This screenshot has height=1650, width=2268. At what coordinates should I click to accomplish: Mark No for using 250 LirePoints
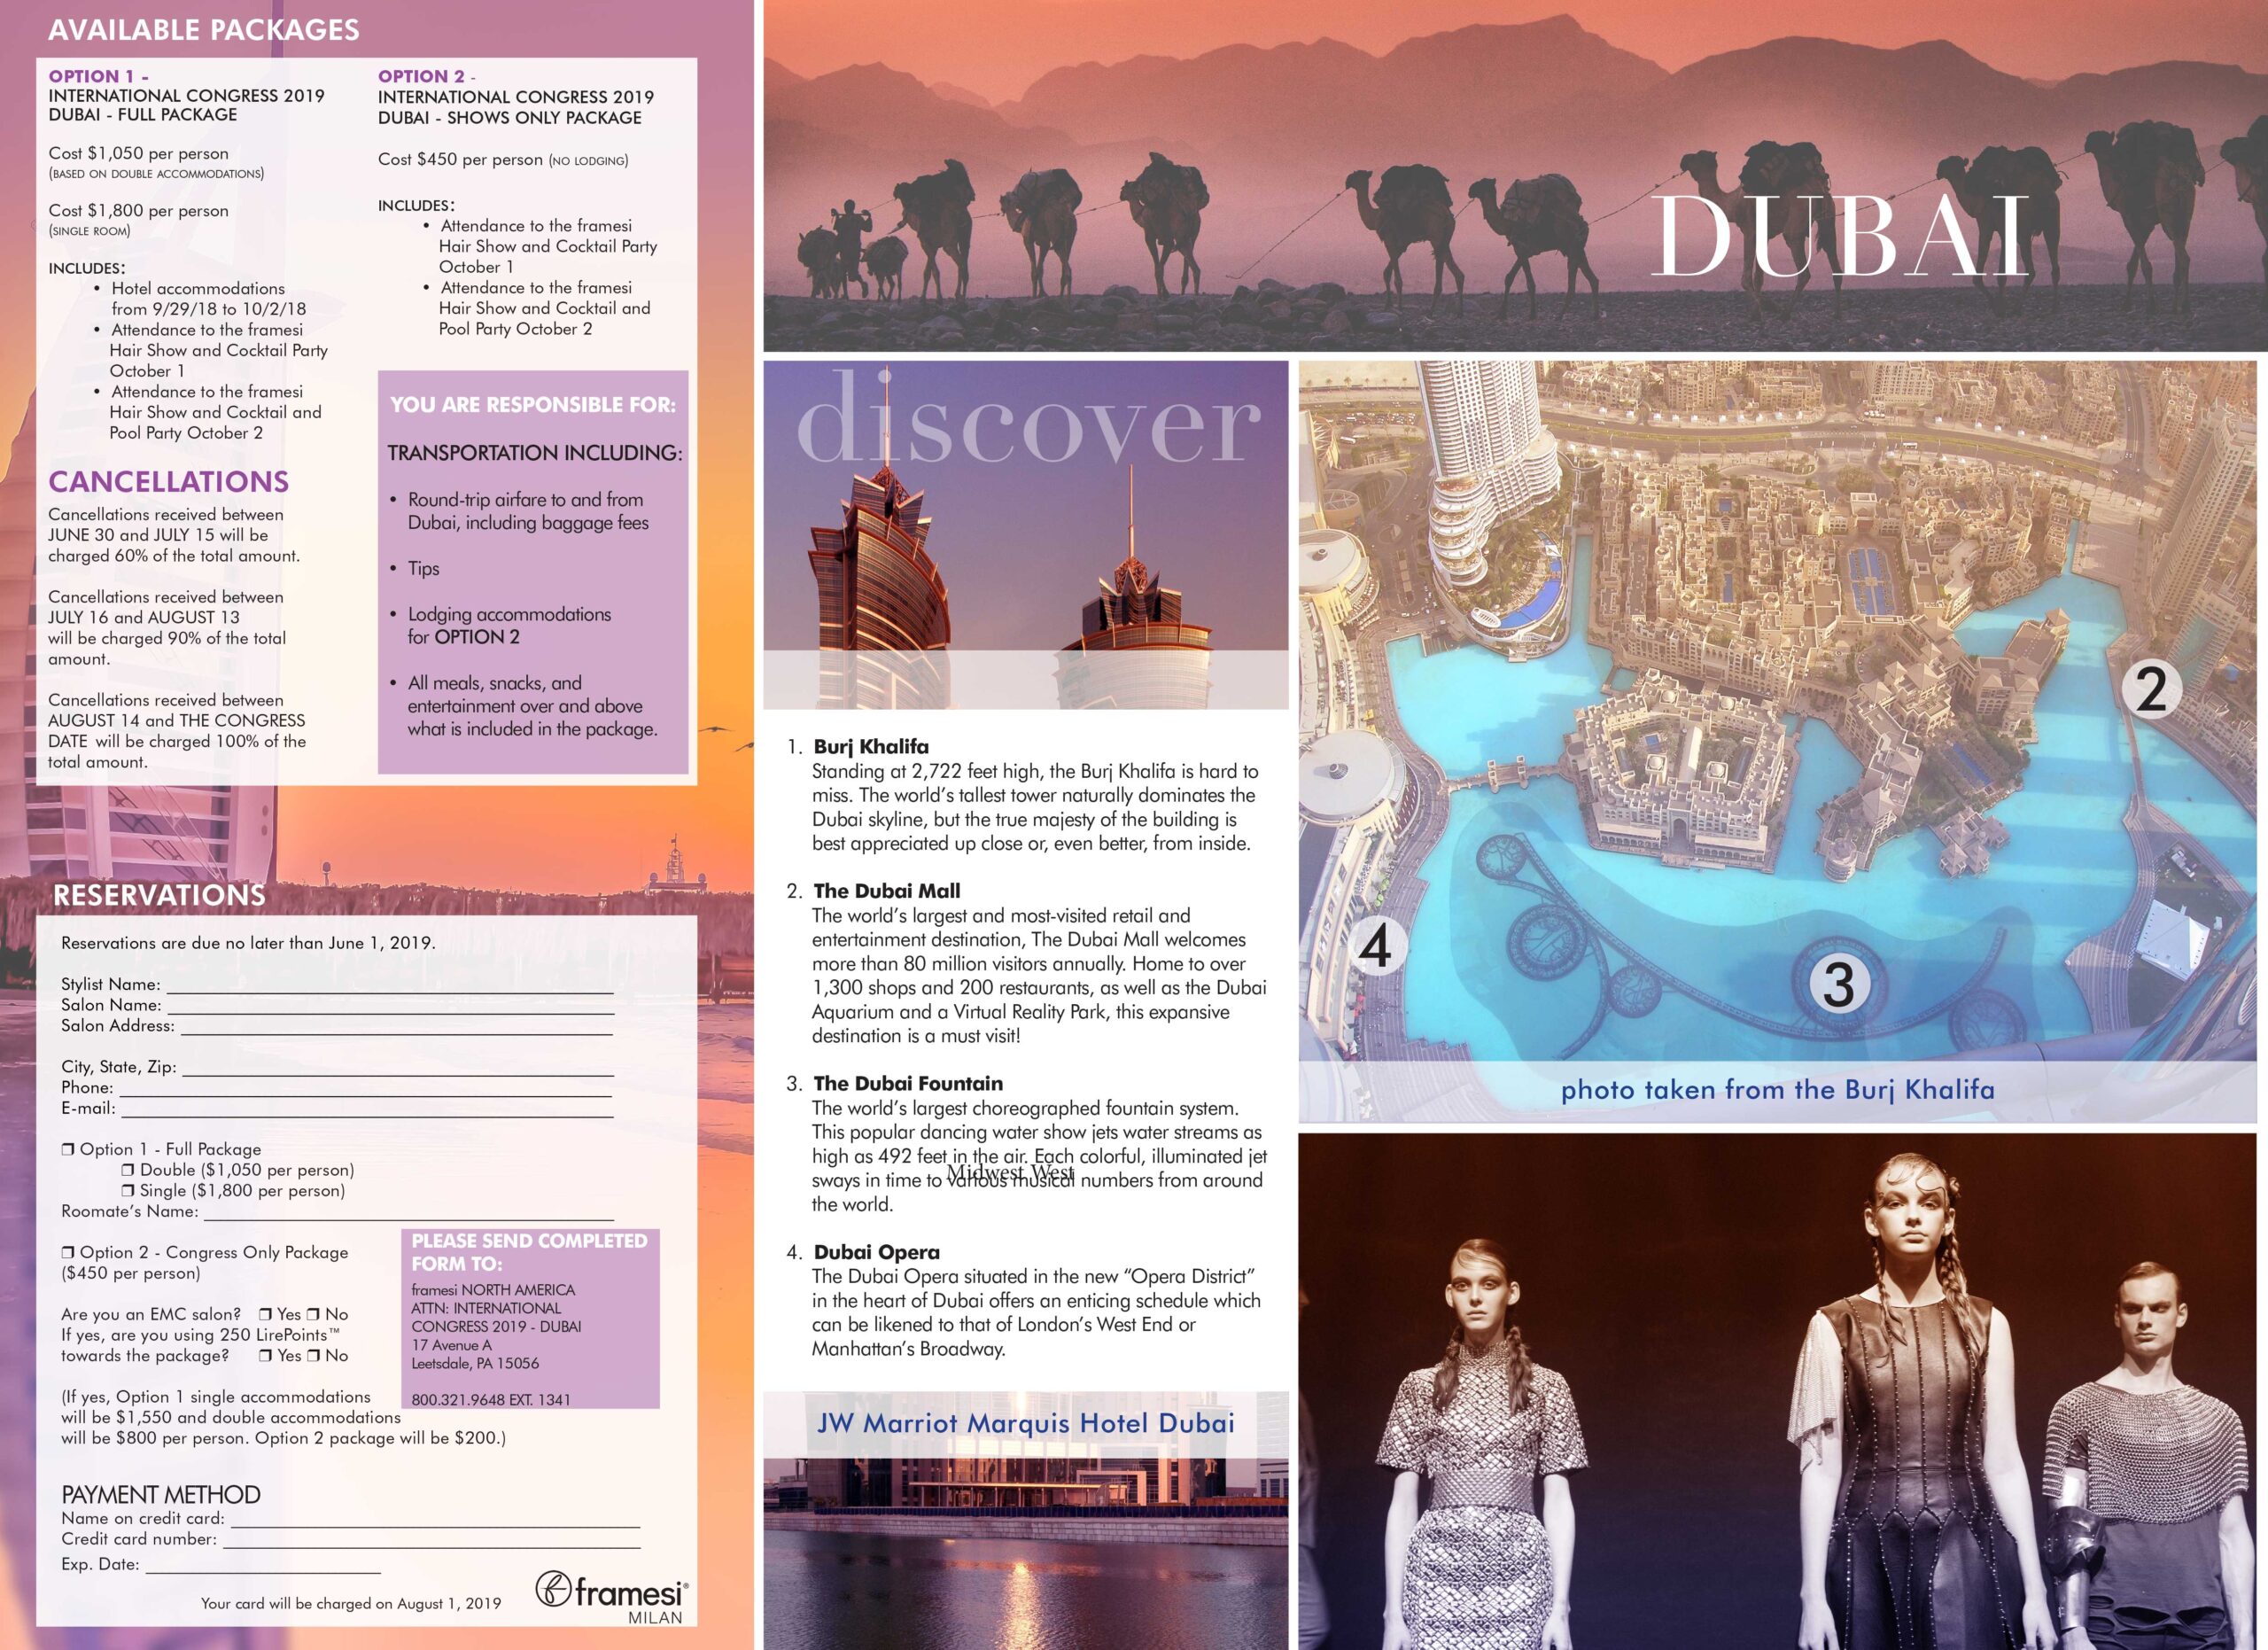pyautogui.click(x=314, y=1356)
